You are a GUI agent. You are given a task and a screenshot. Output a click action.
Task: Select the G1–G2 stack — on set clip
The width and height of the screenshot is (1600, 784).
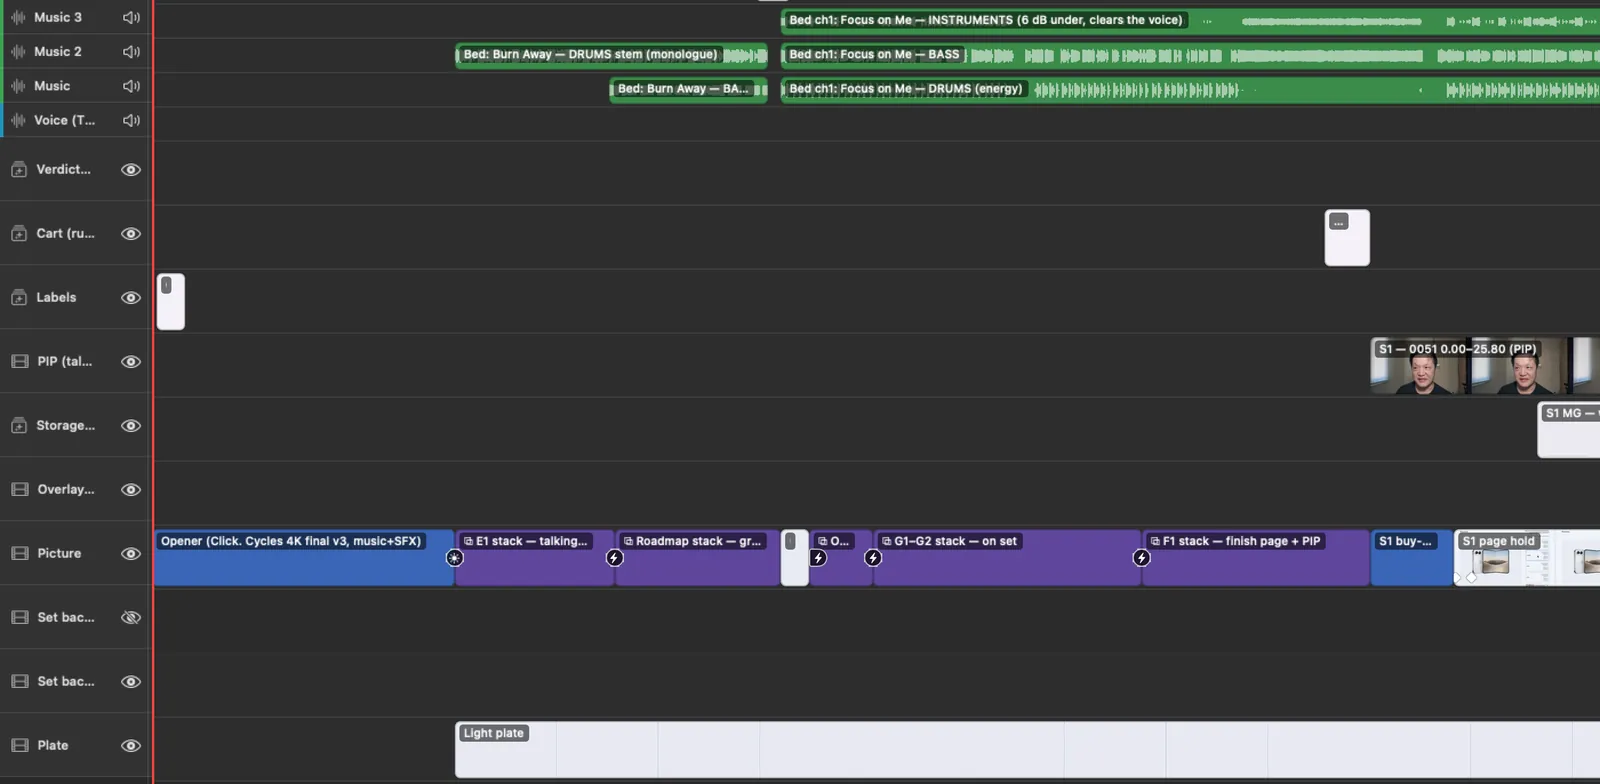click(1007, 558)
